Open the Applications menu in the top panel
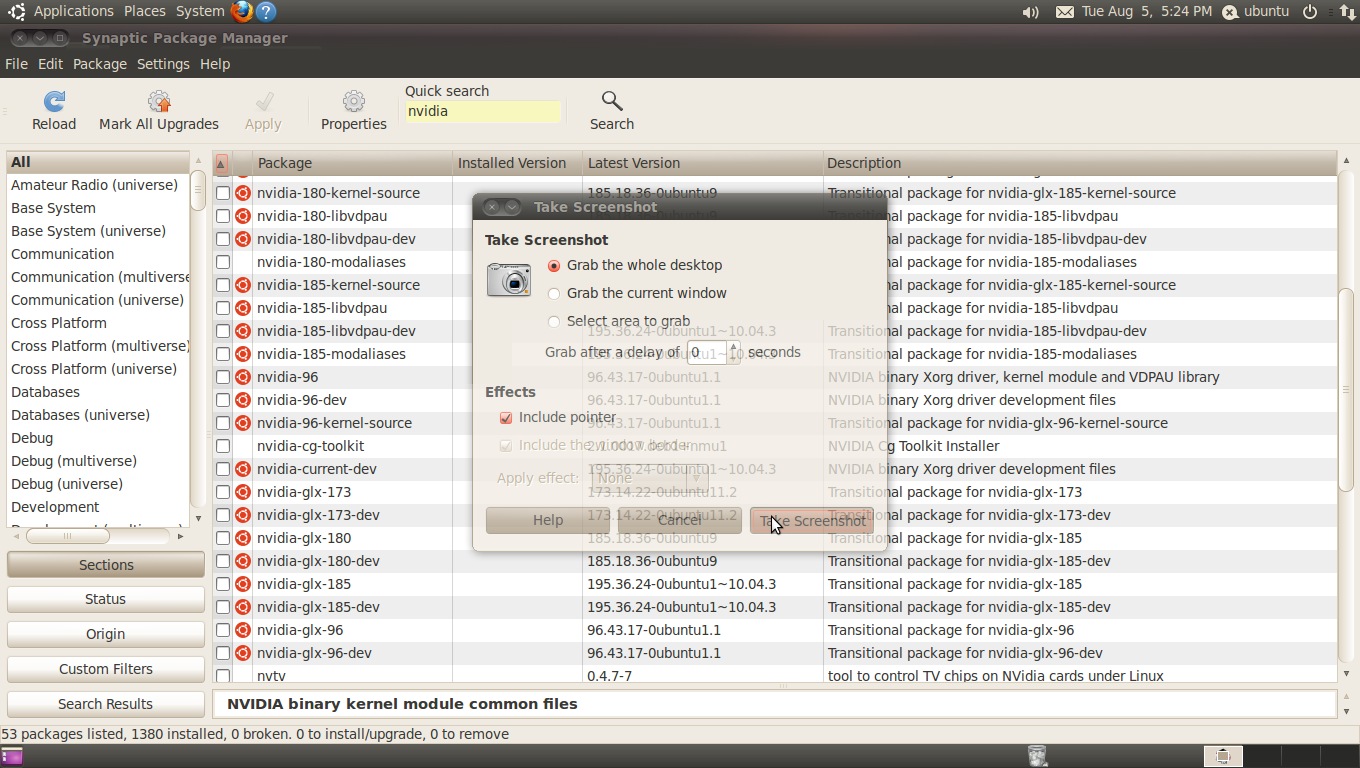The width and height of the screenshot is (1360, 768). coord(74,11)
